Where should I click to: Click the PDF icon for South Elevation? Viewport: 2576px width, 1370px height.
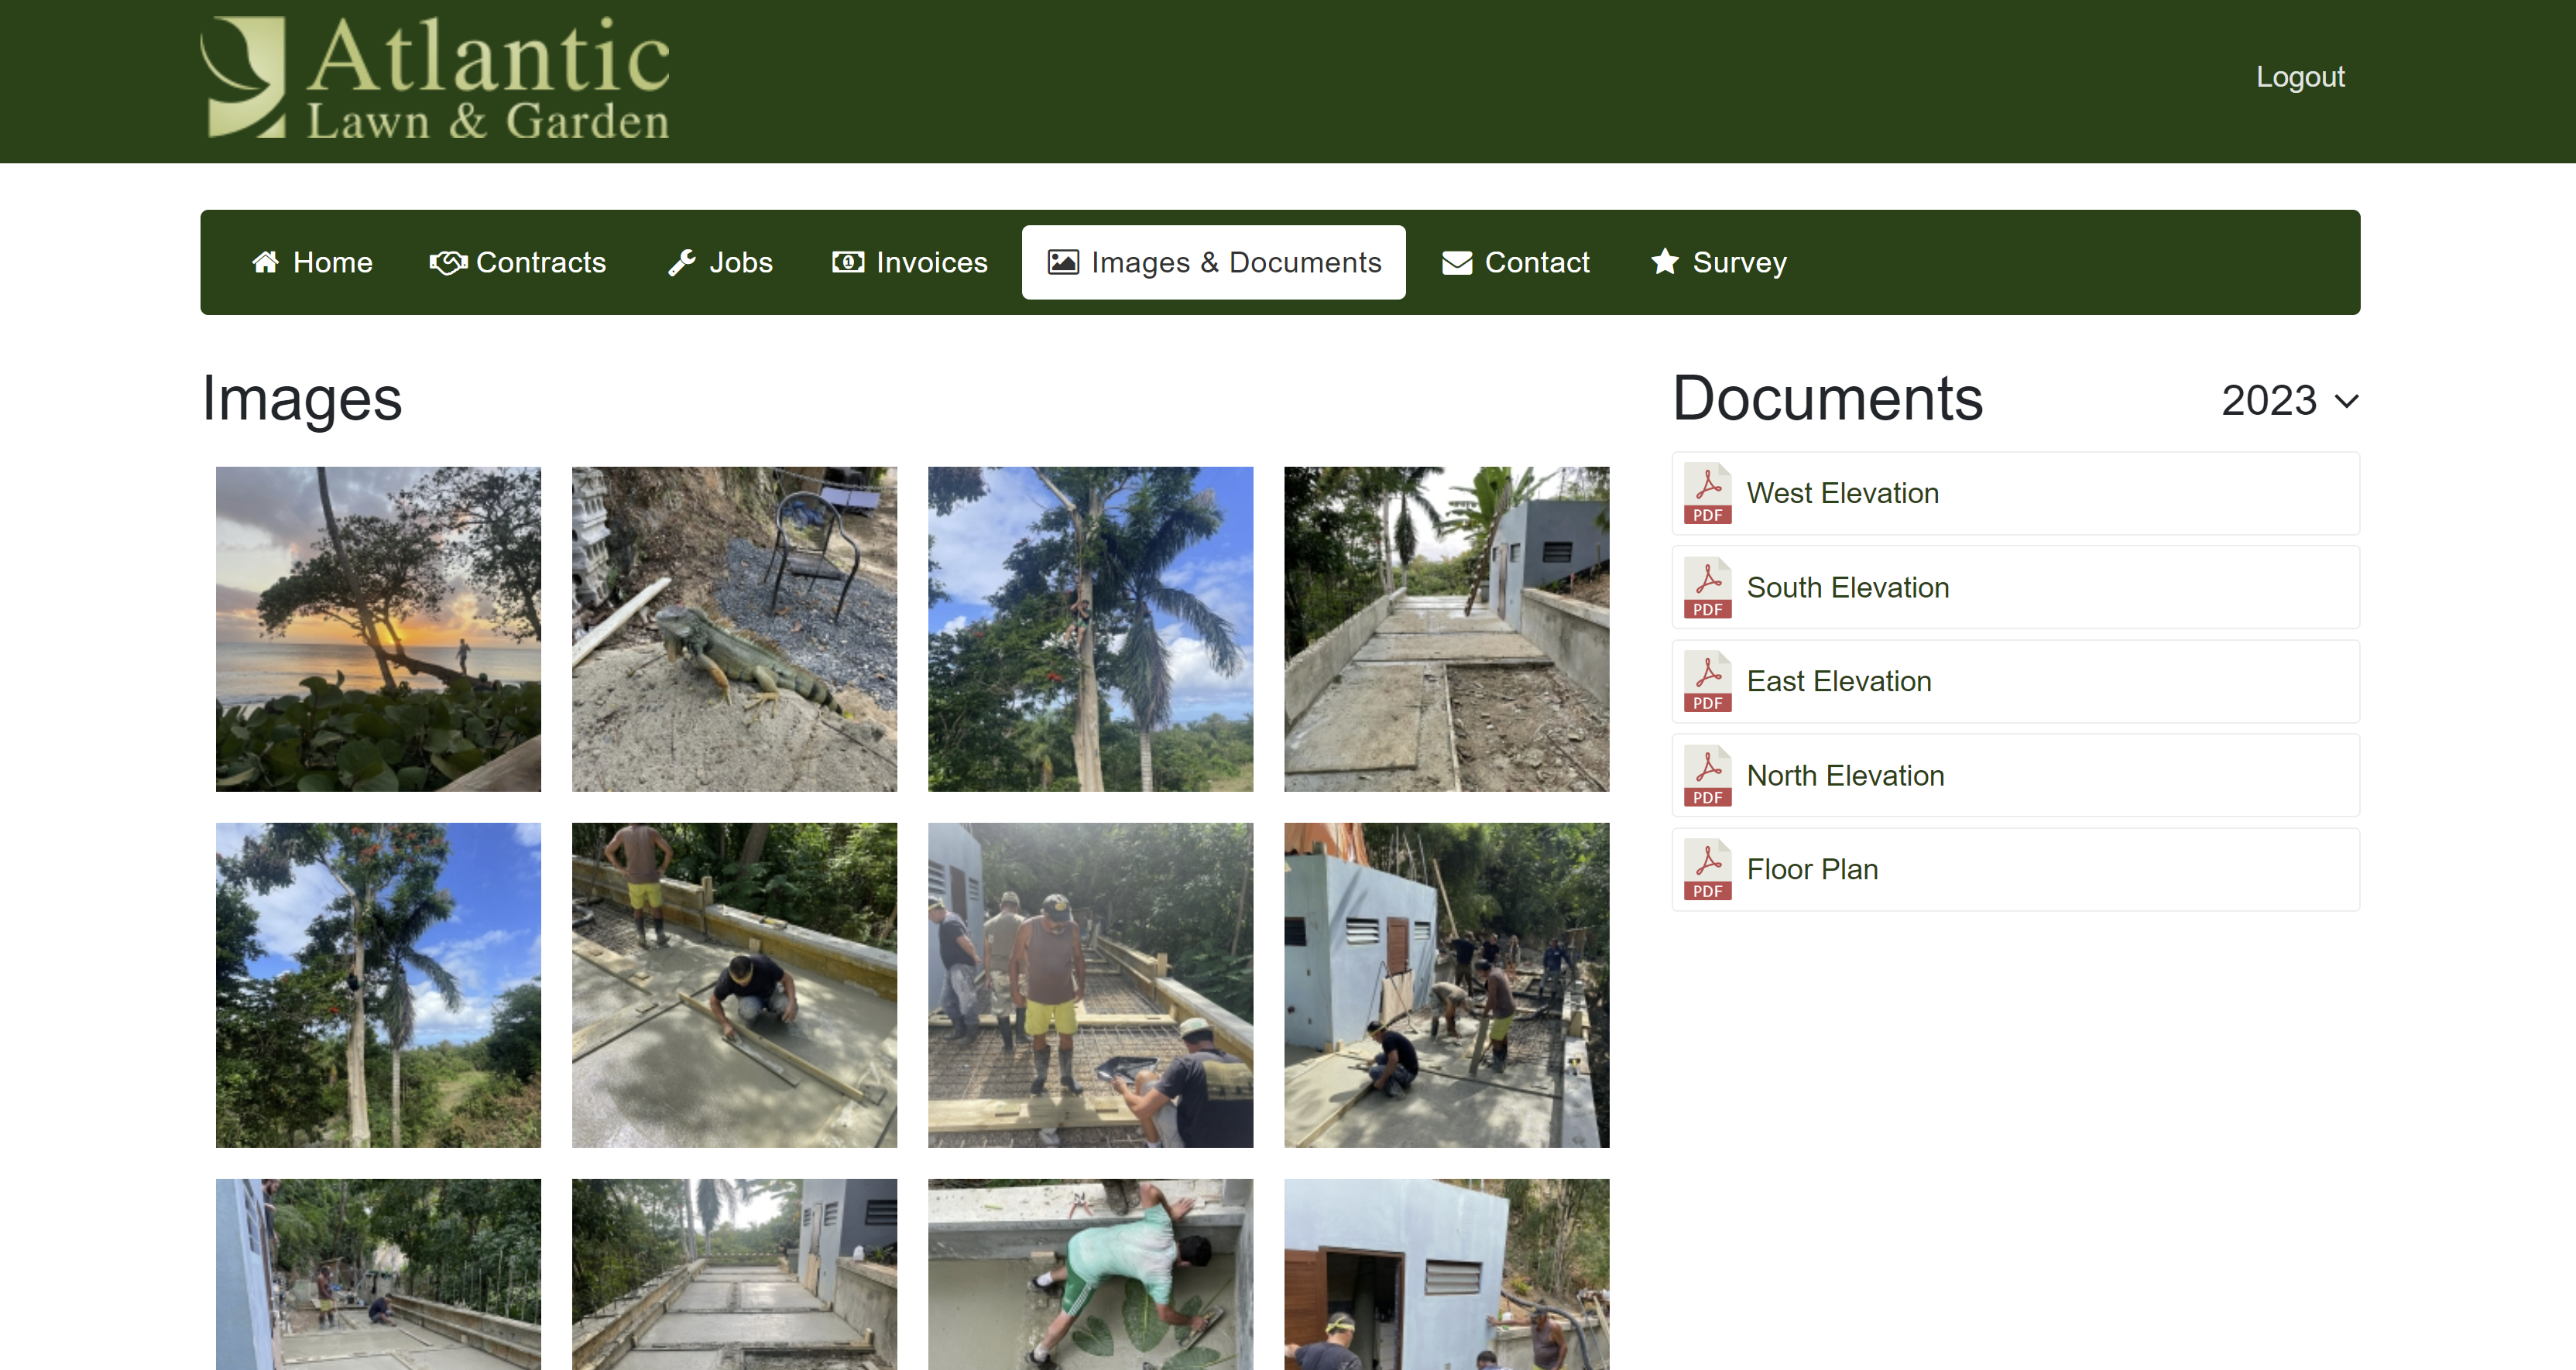tap(1708, 587)
